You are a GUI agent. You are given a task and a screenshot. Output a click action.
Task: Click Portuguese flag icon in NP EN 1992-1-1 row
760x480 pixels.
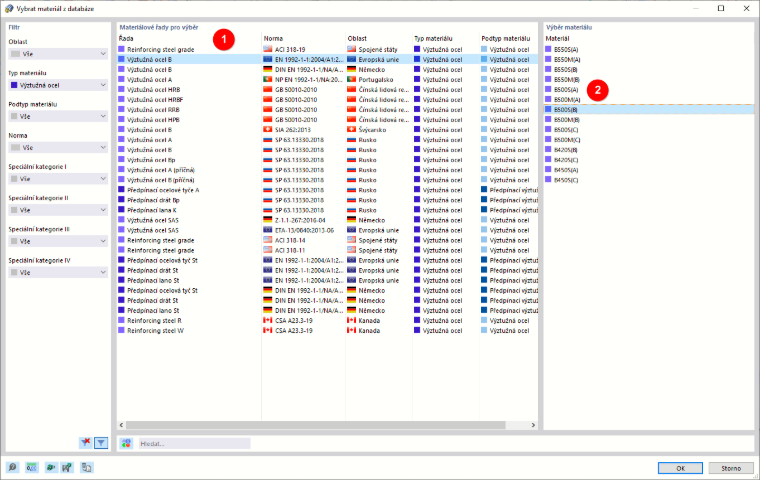point(268,79)
